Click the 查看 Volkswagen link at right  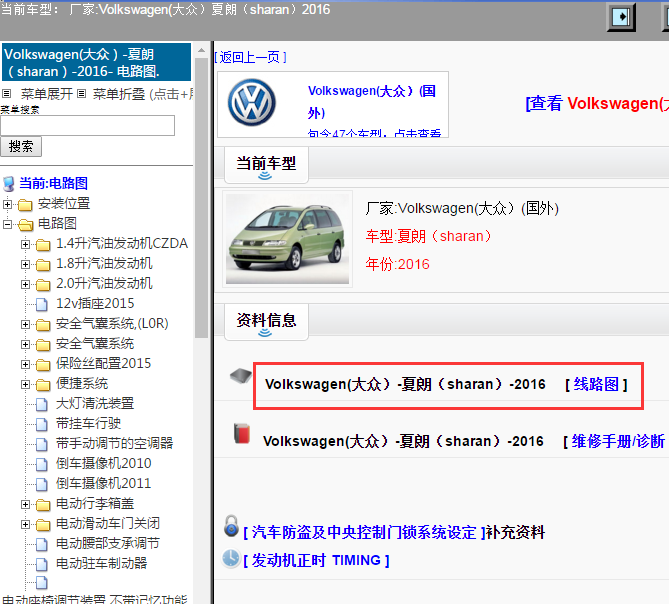coord(597,103)
